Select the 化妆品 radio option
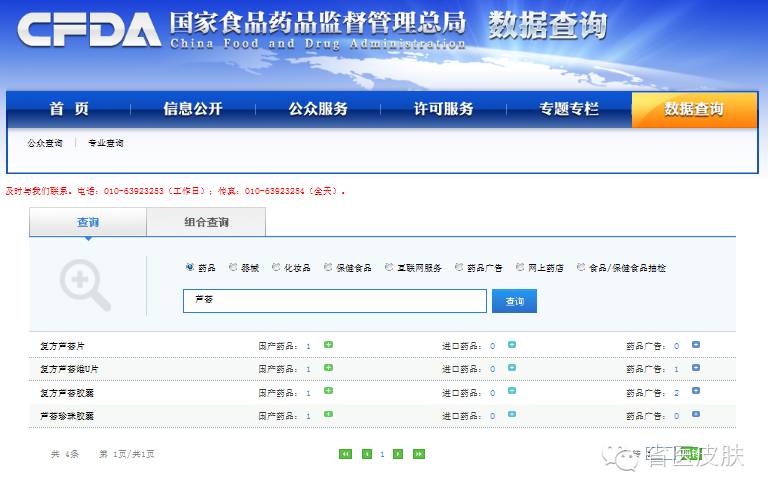This screenshot has width=768, height=494. (x=276, y=267)
